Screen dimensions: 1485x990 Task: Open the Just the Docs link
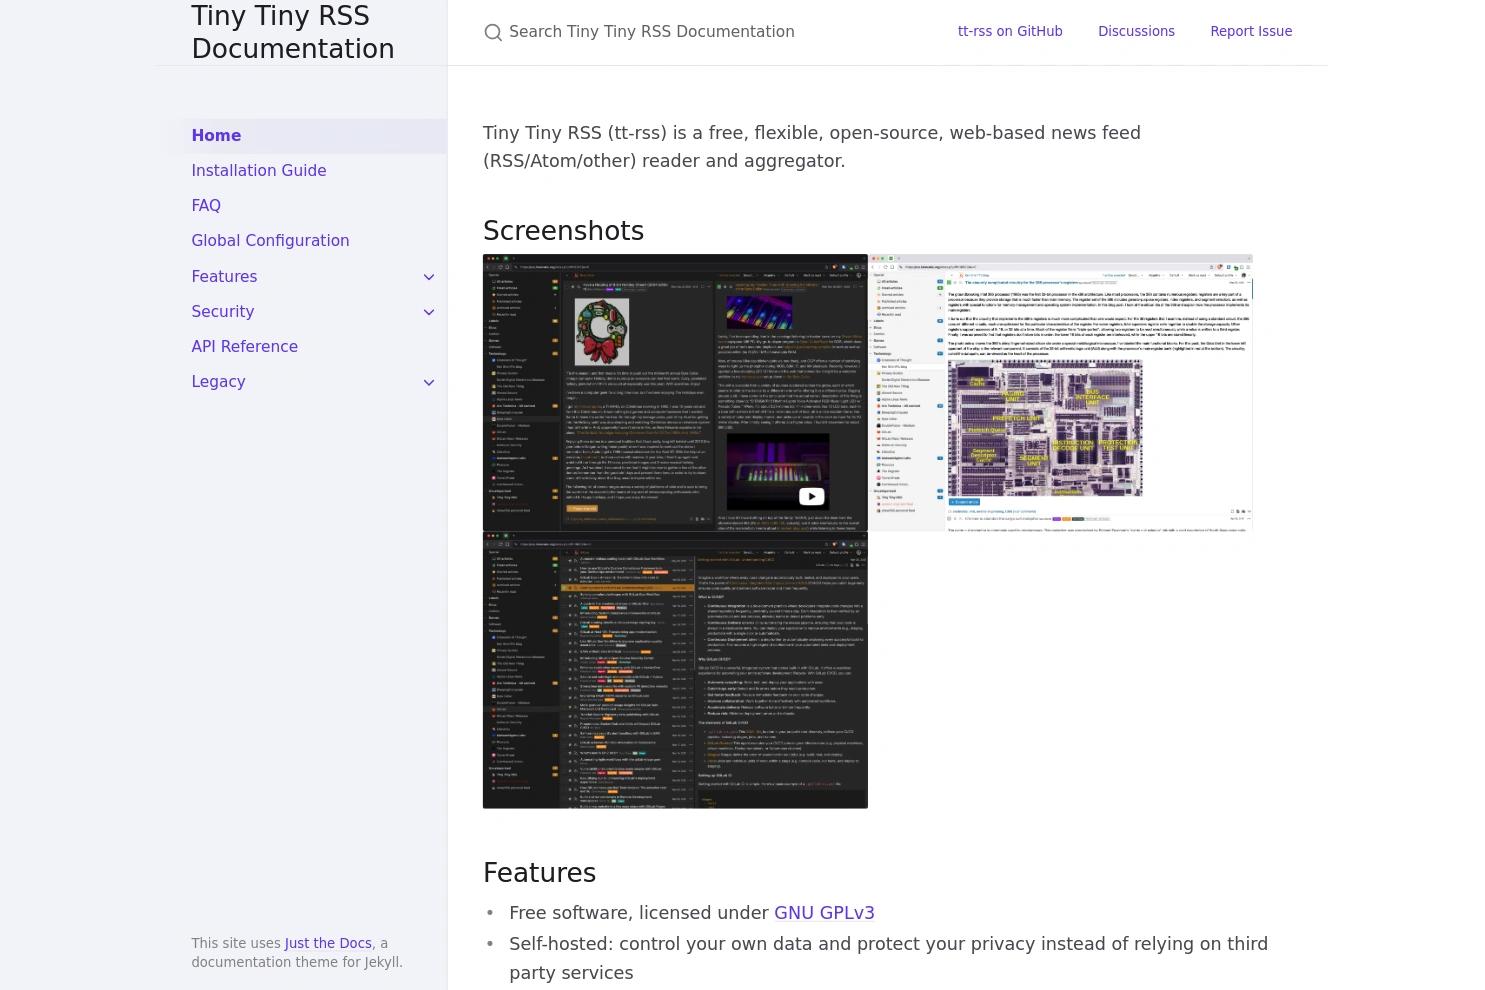328,943
